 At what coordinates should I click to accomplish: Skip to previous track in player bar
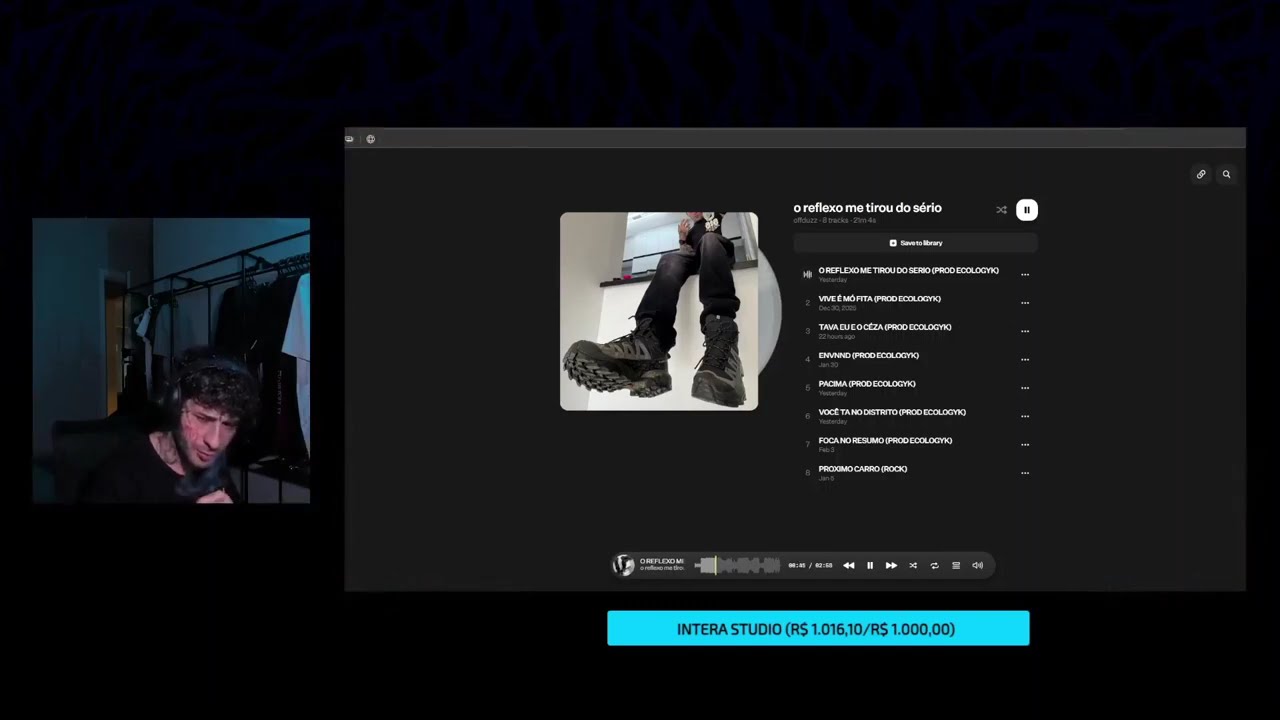848,565
